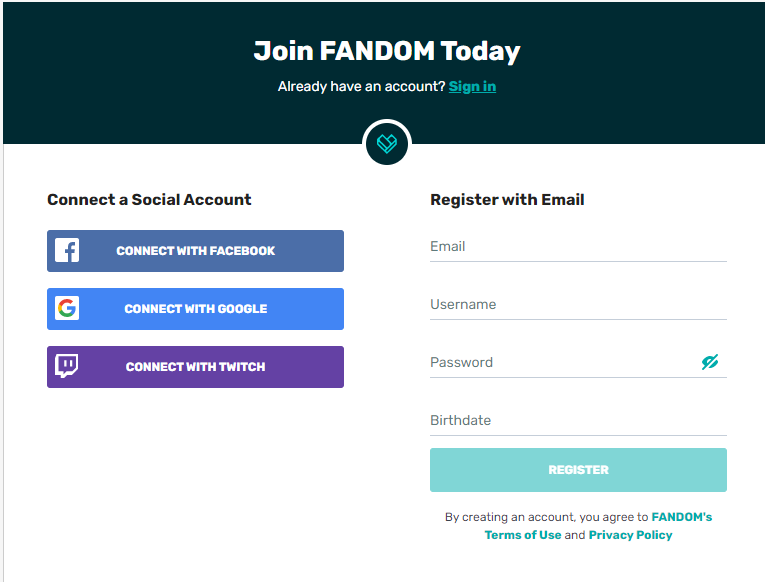The image size is (765, 582).
Task: Submit the form with the Register button
Action: pyautogui.click(x=578, y=470)
